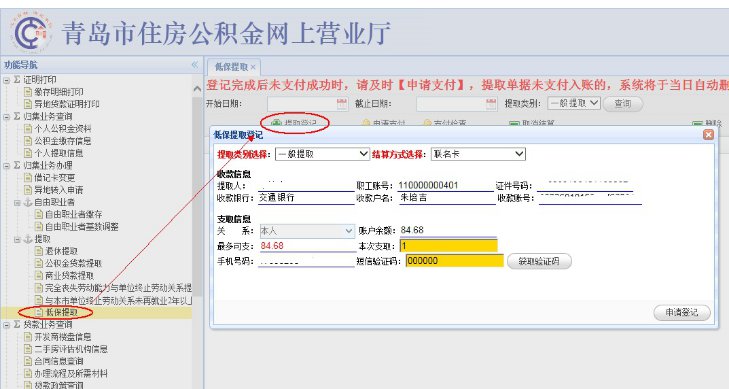Click the sigma icon of 贷款业务查询
This screenshot has width=729, height=389.
(x=17, y=324)
